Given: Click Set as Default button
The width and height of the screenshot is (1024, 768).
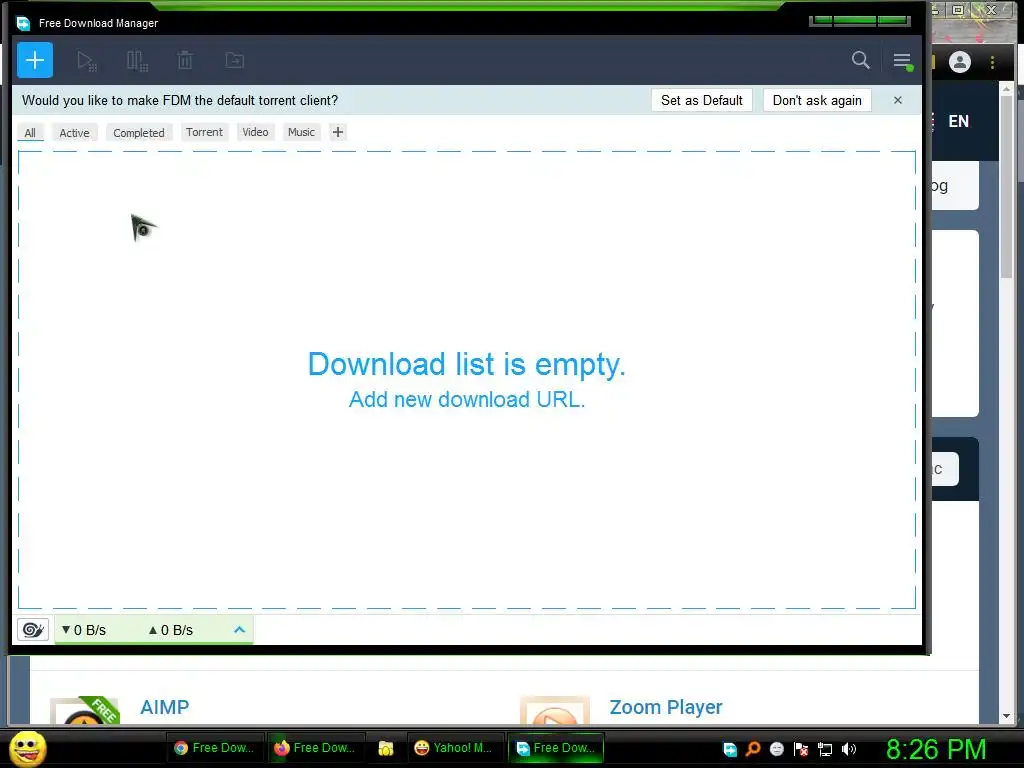Looking at the screenshot, I should tap(701, 101).
